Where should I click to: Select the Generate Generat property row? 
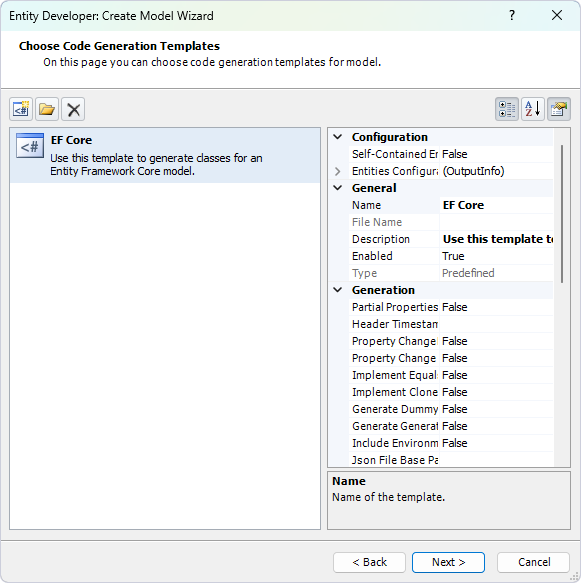[x=451, y=426]
